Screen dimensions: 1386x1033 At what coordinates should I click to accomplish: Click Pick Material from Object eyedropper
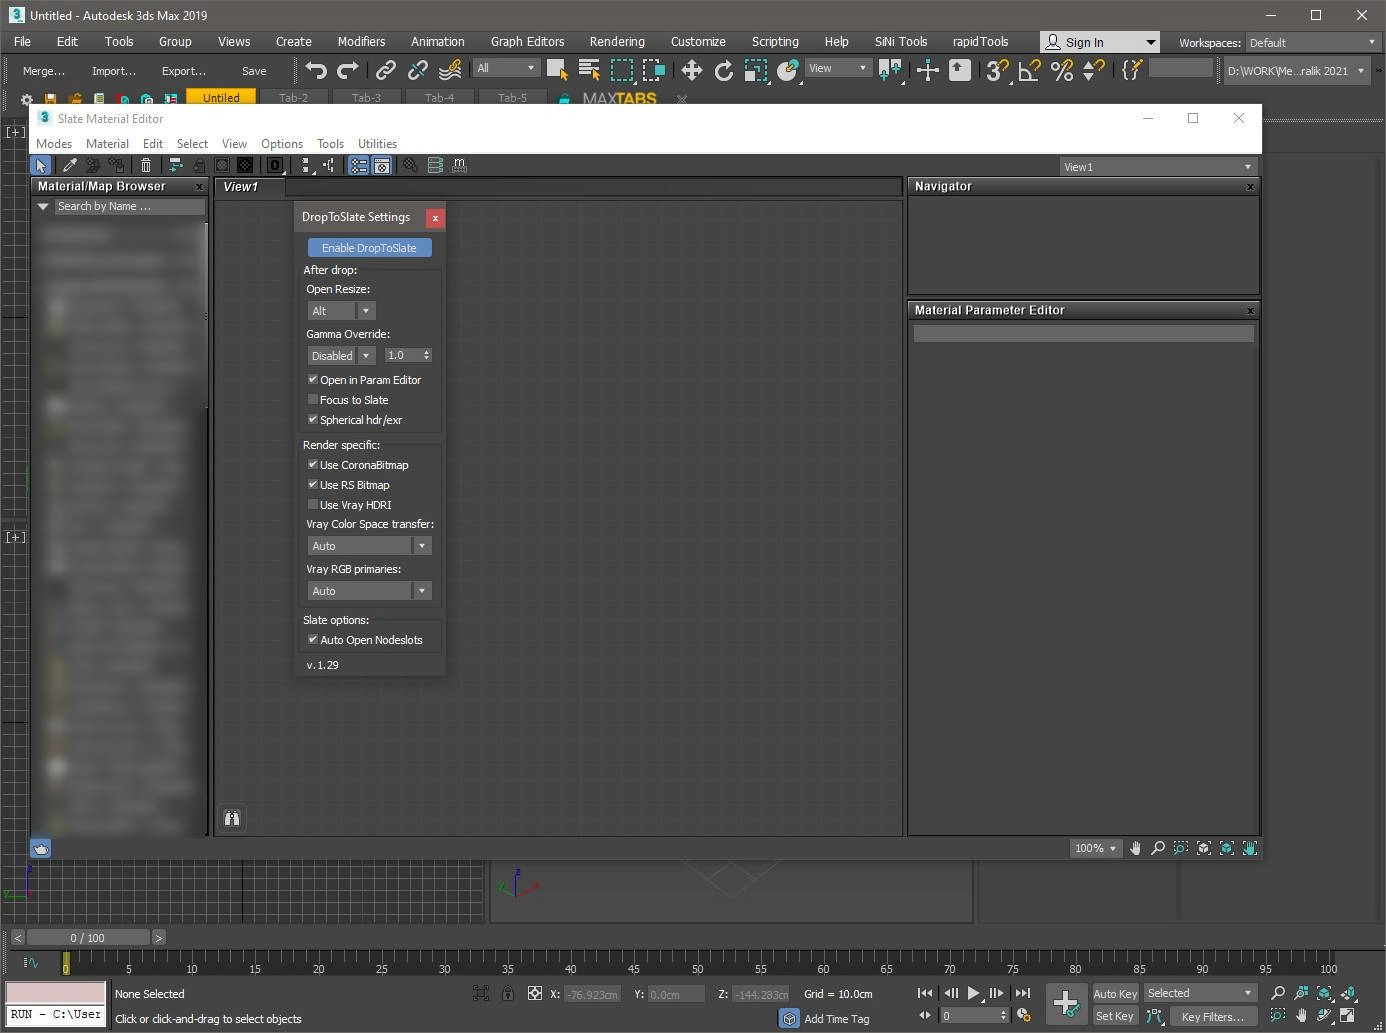pyautogui.click(x=69, y=165)
